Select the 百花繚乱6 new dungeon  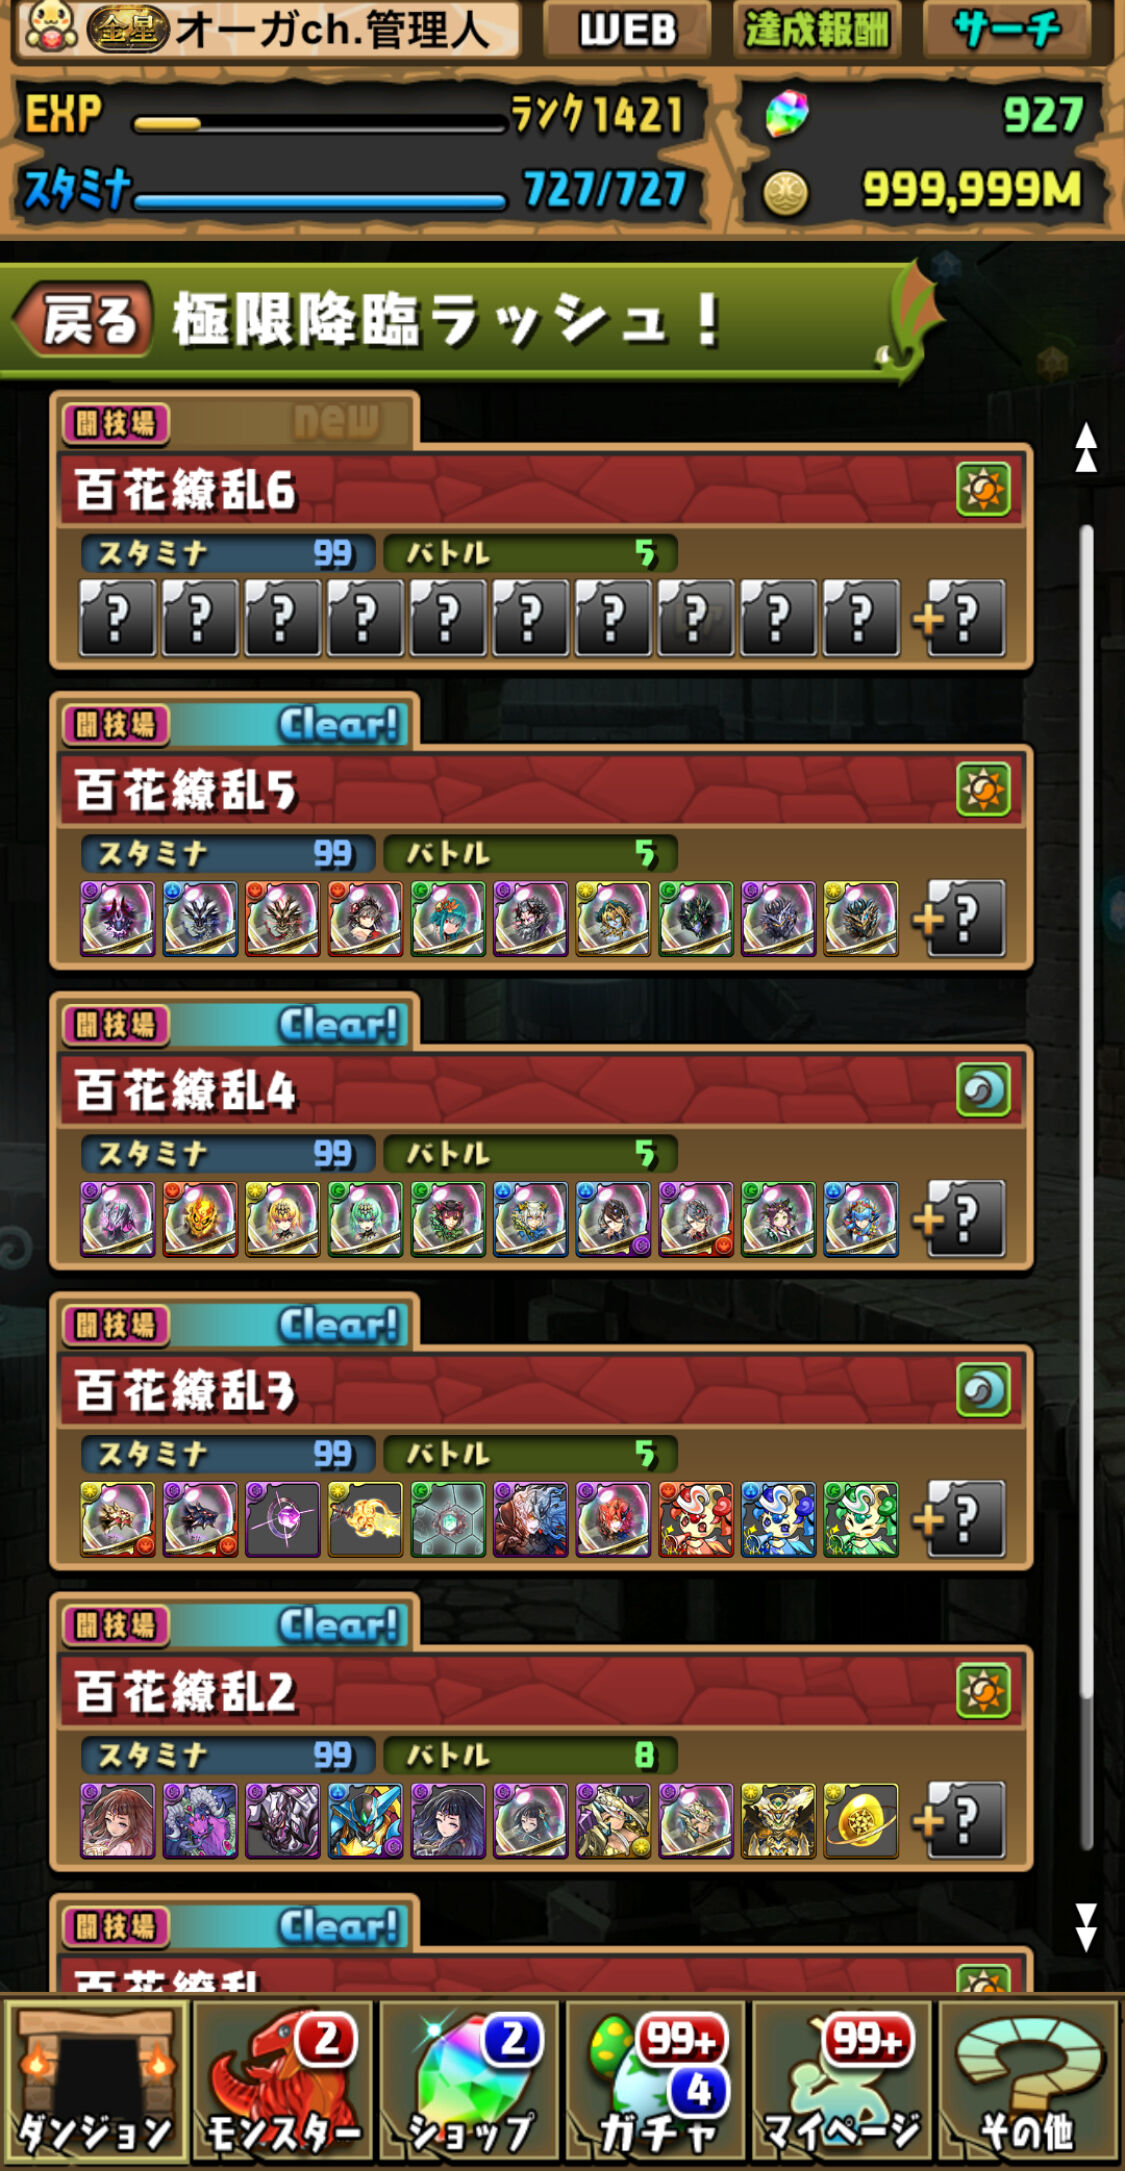541,555
